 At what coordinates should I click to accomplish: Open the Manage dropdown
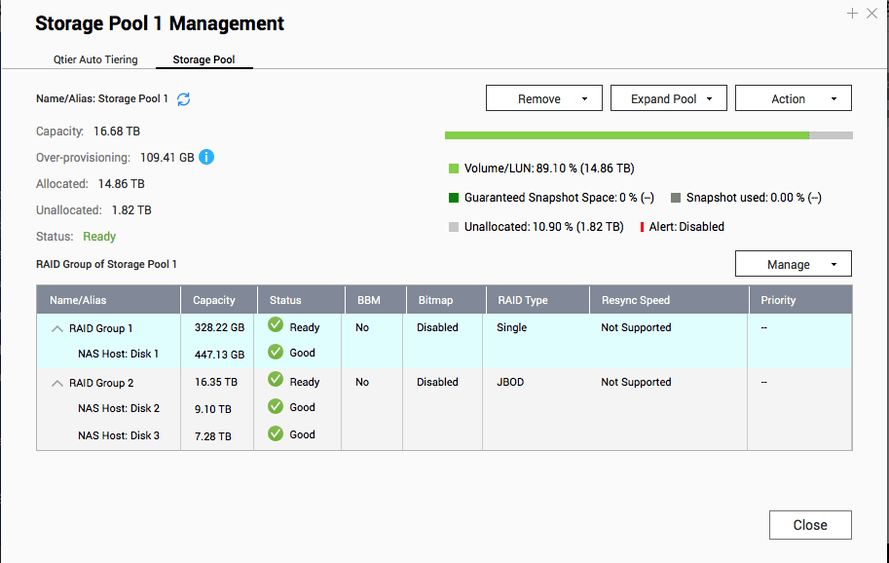click(793, 264)
